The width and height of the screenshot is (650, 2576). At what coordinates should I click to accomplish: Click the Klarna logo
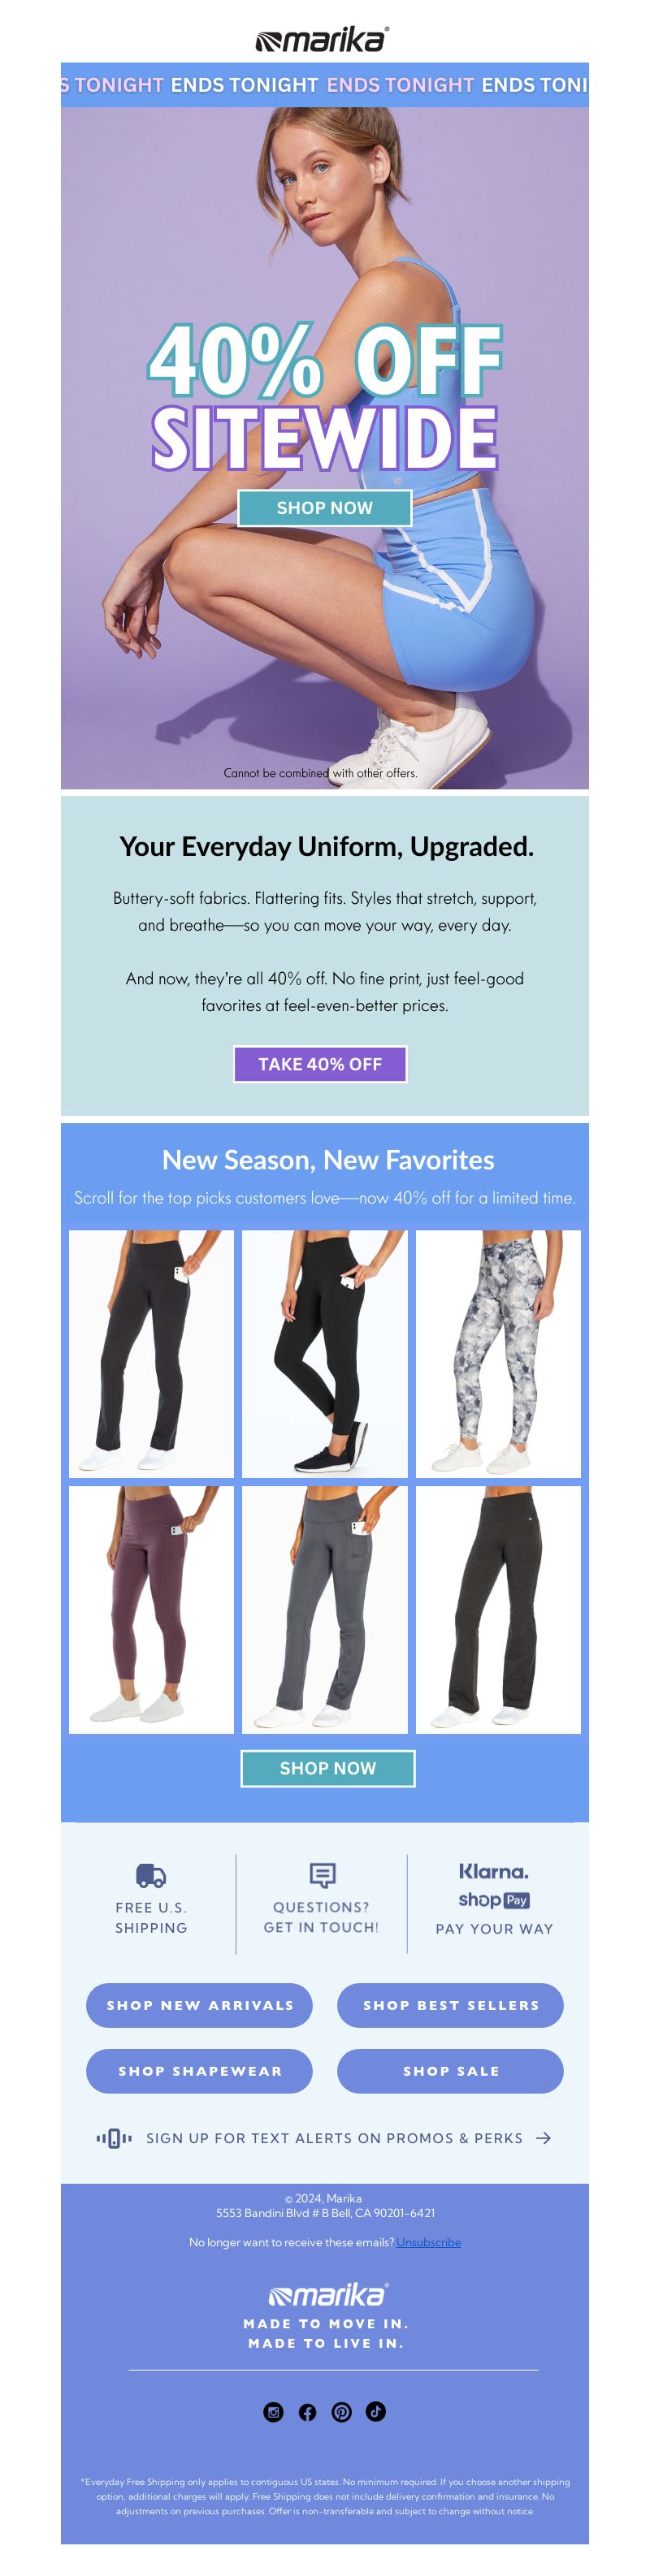tap(494, 1871)
